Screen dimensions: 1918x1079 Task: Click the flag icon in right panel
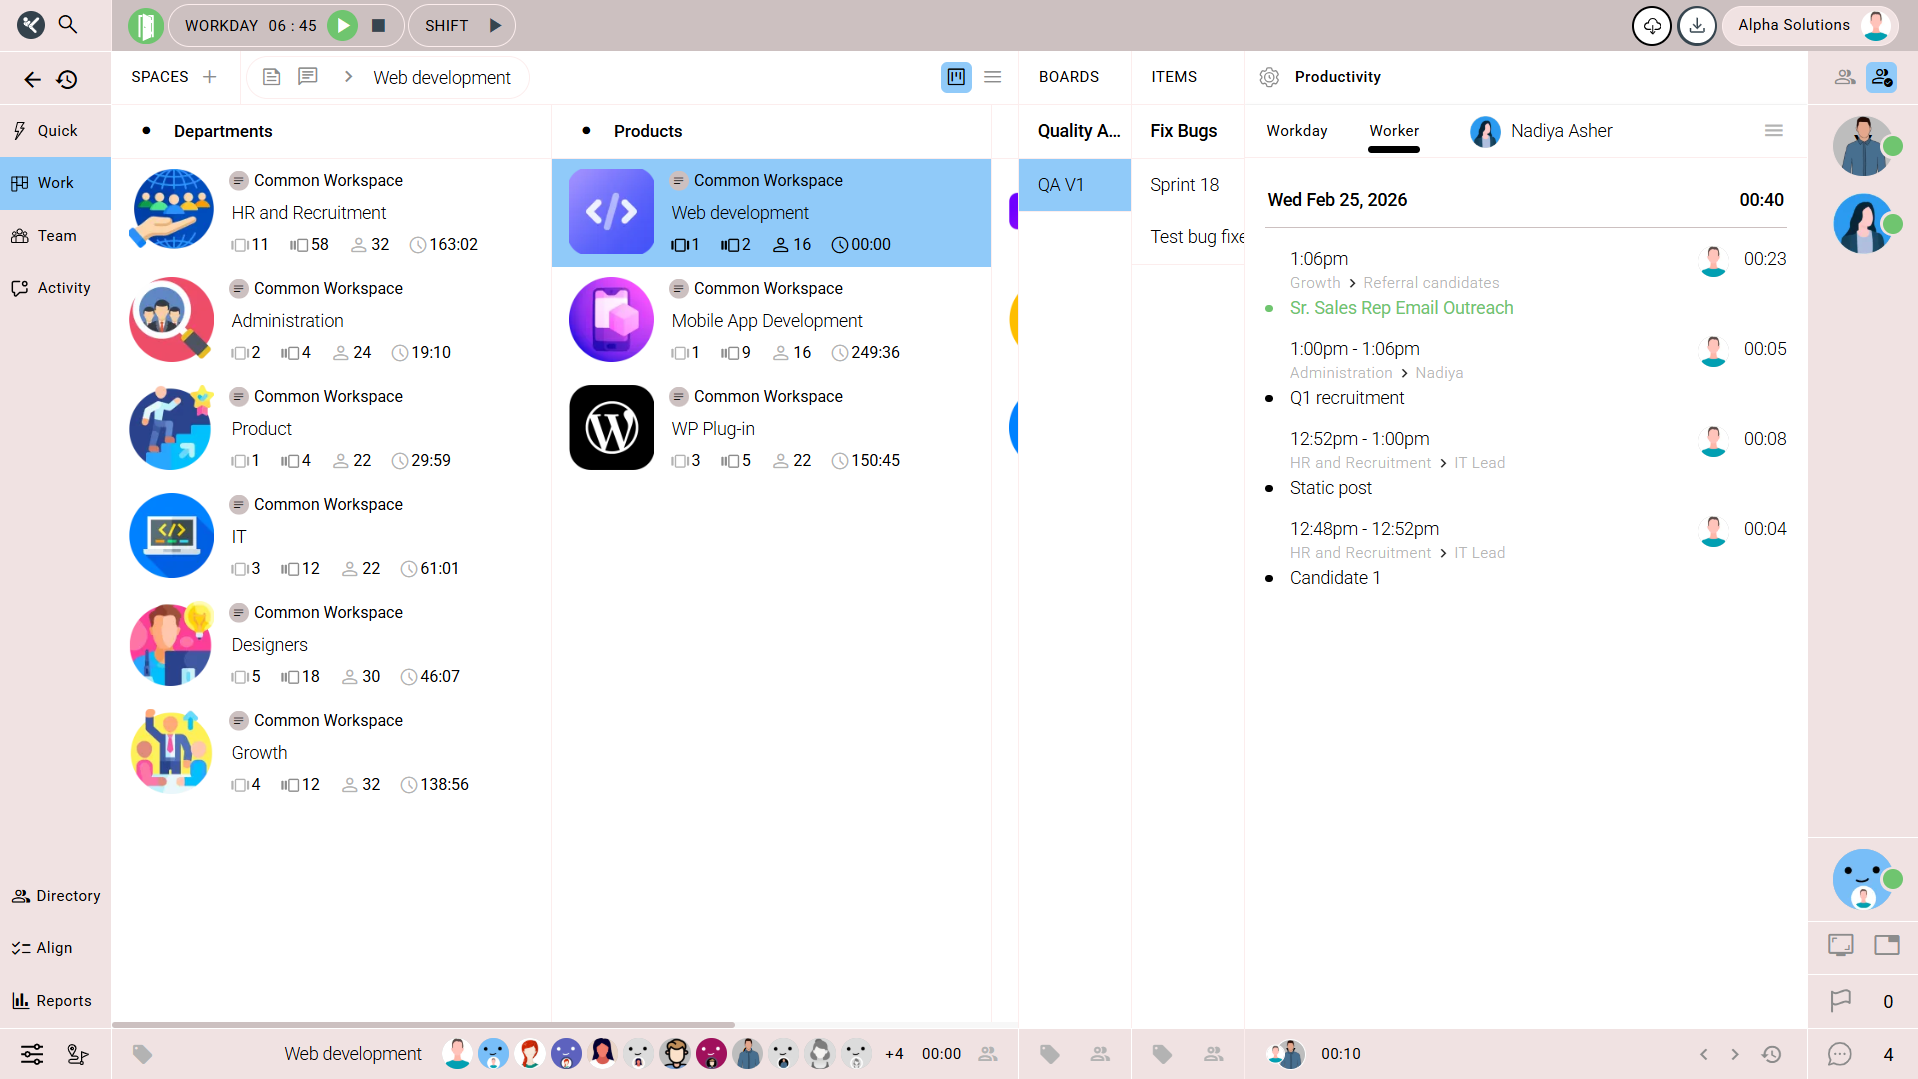click(1840, 1001)
